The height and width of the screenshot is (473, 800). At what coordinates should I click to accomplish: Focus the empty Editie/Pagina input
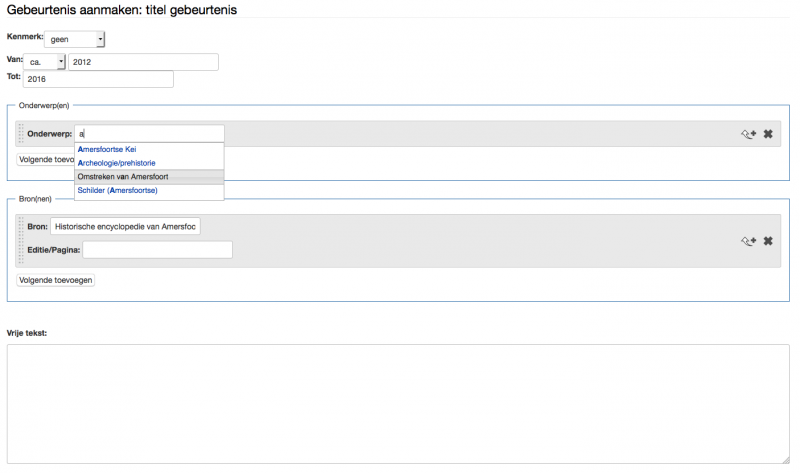coord(157,250)
